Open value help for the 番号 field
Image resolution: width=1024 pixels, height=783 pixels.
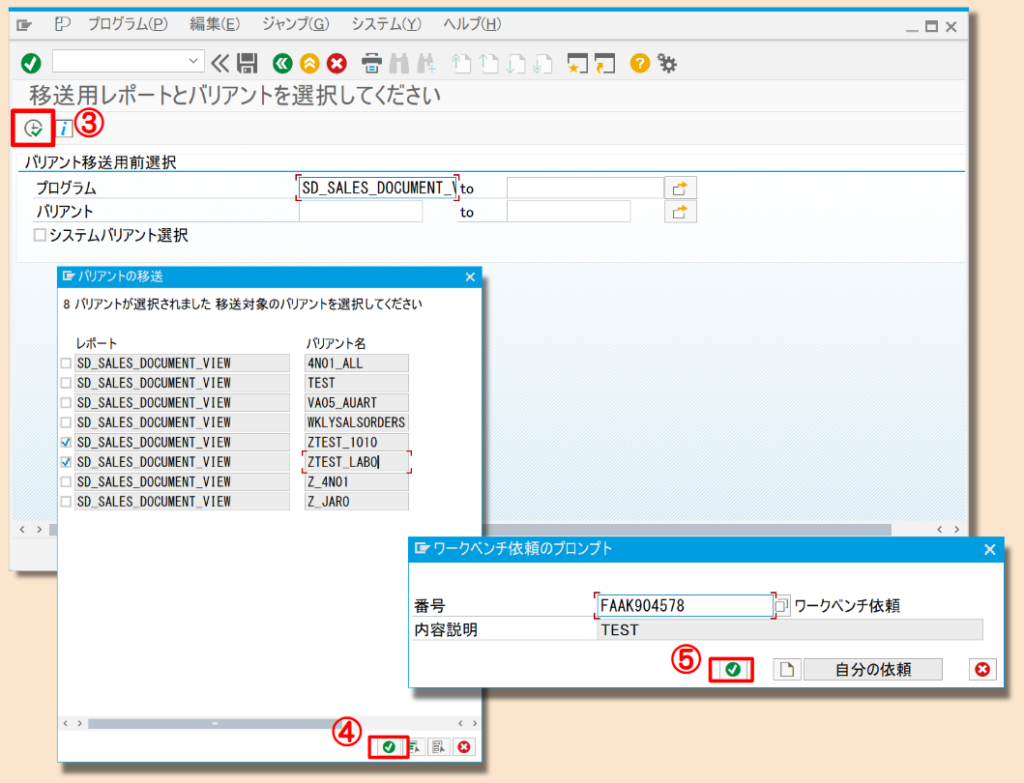coord(782,605)
